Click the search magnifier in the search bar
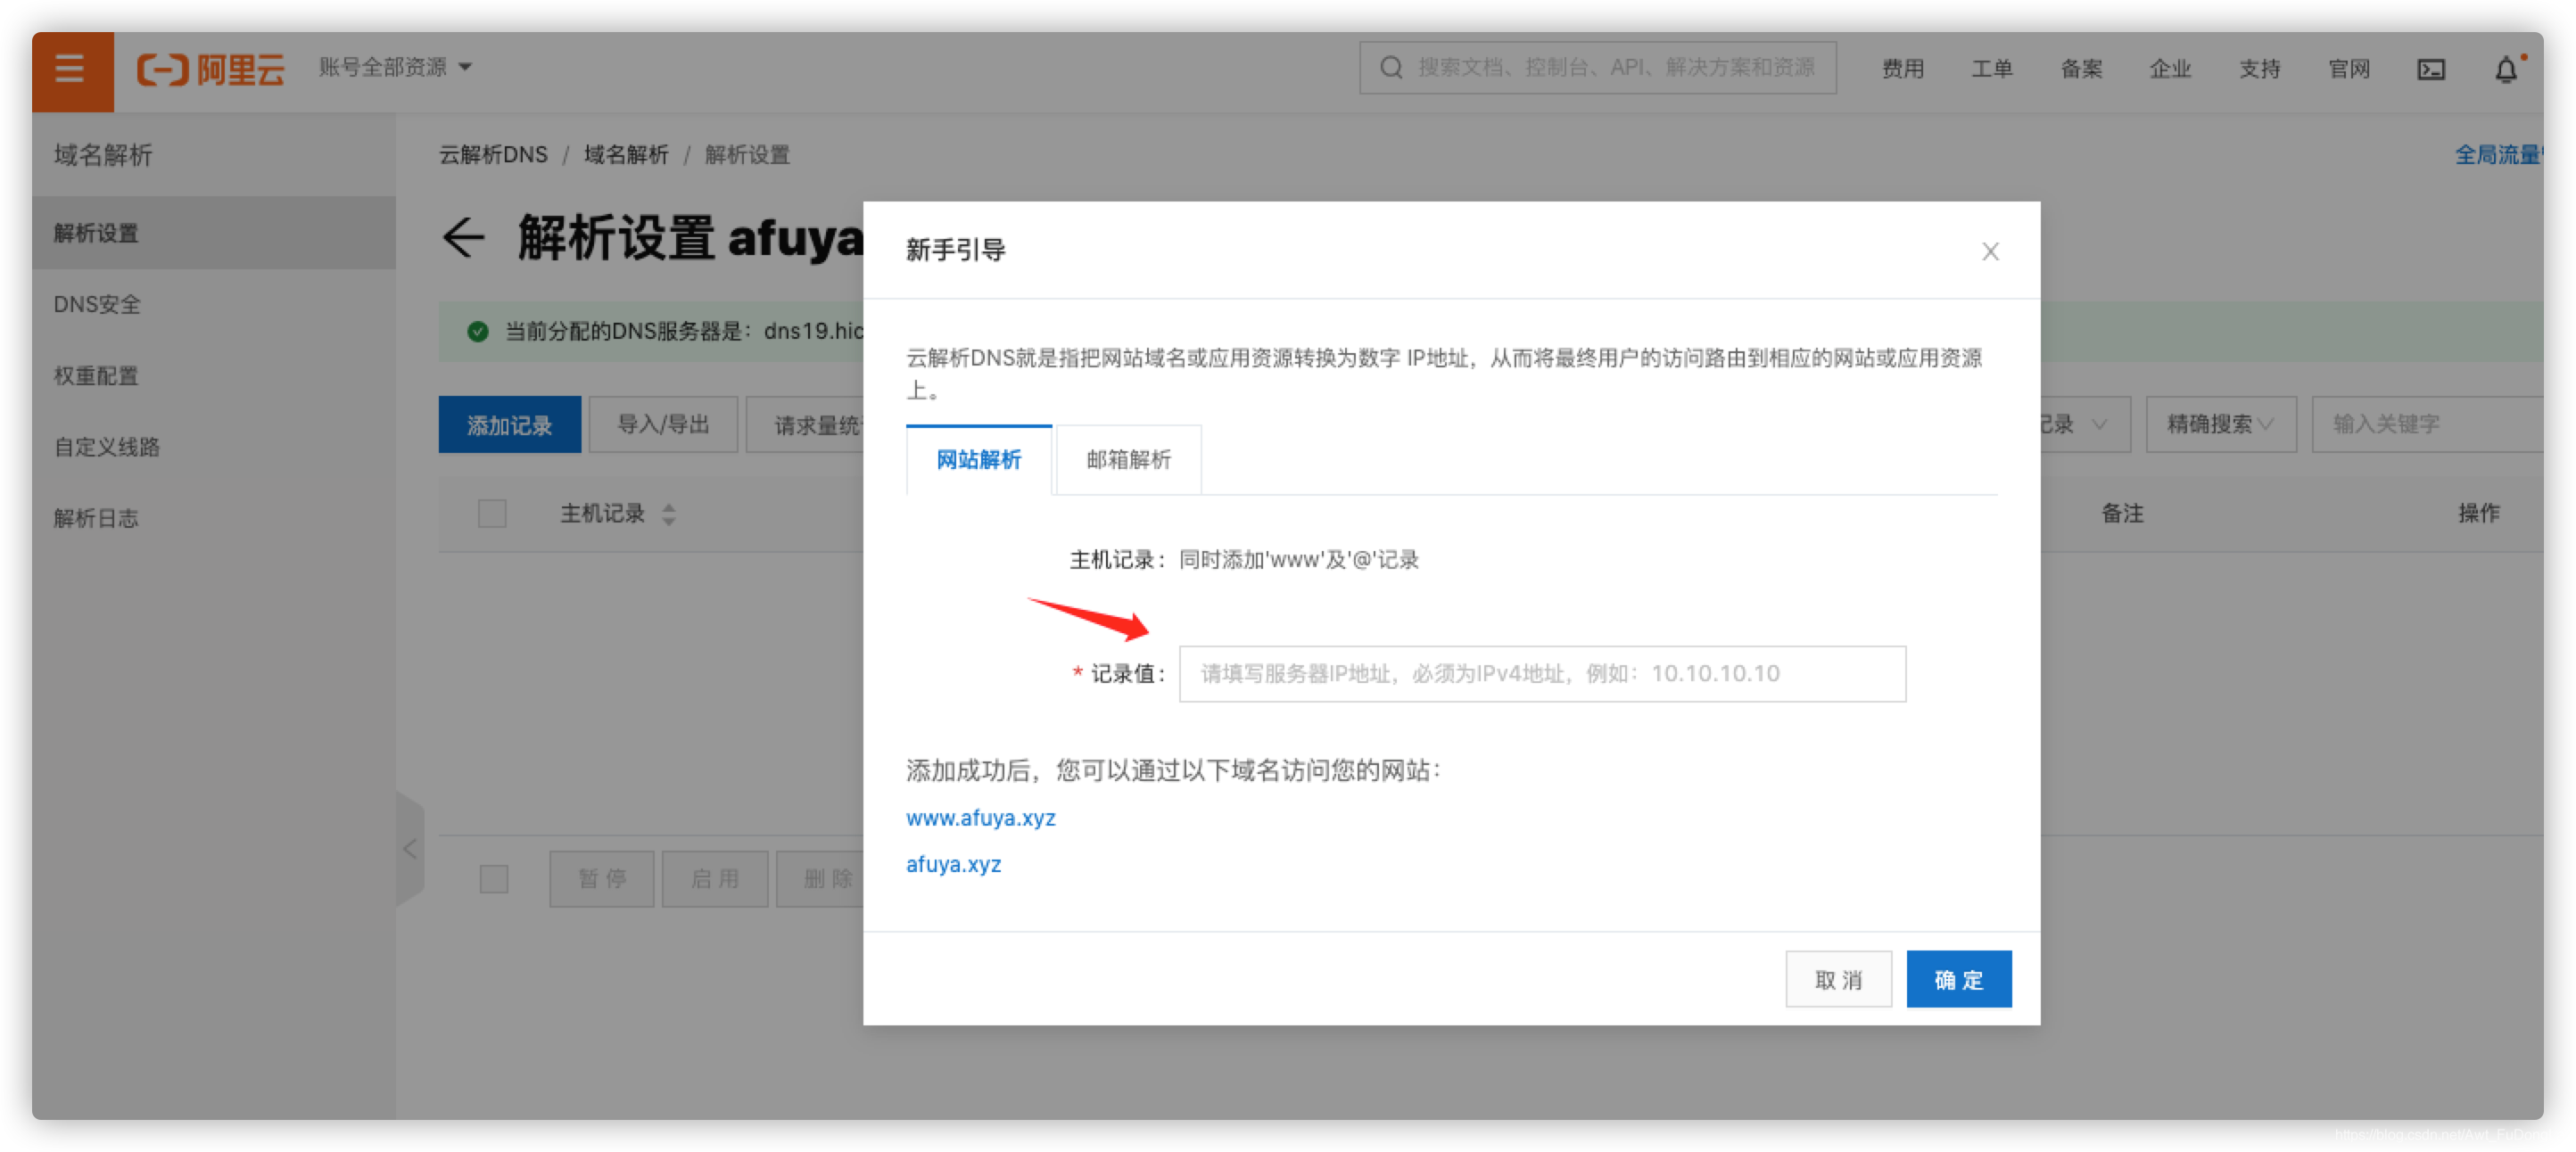The width and height of the screenshot is (2576, 1152). [1392, 67]
